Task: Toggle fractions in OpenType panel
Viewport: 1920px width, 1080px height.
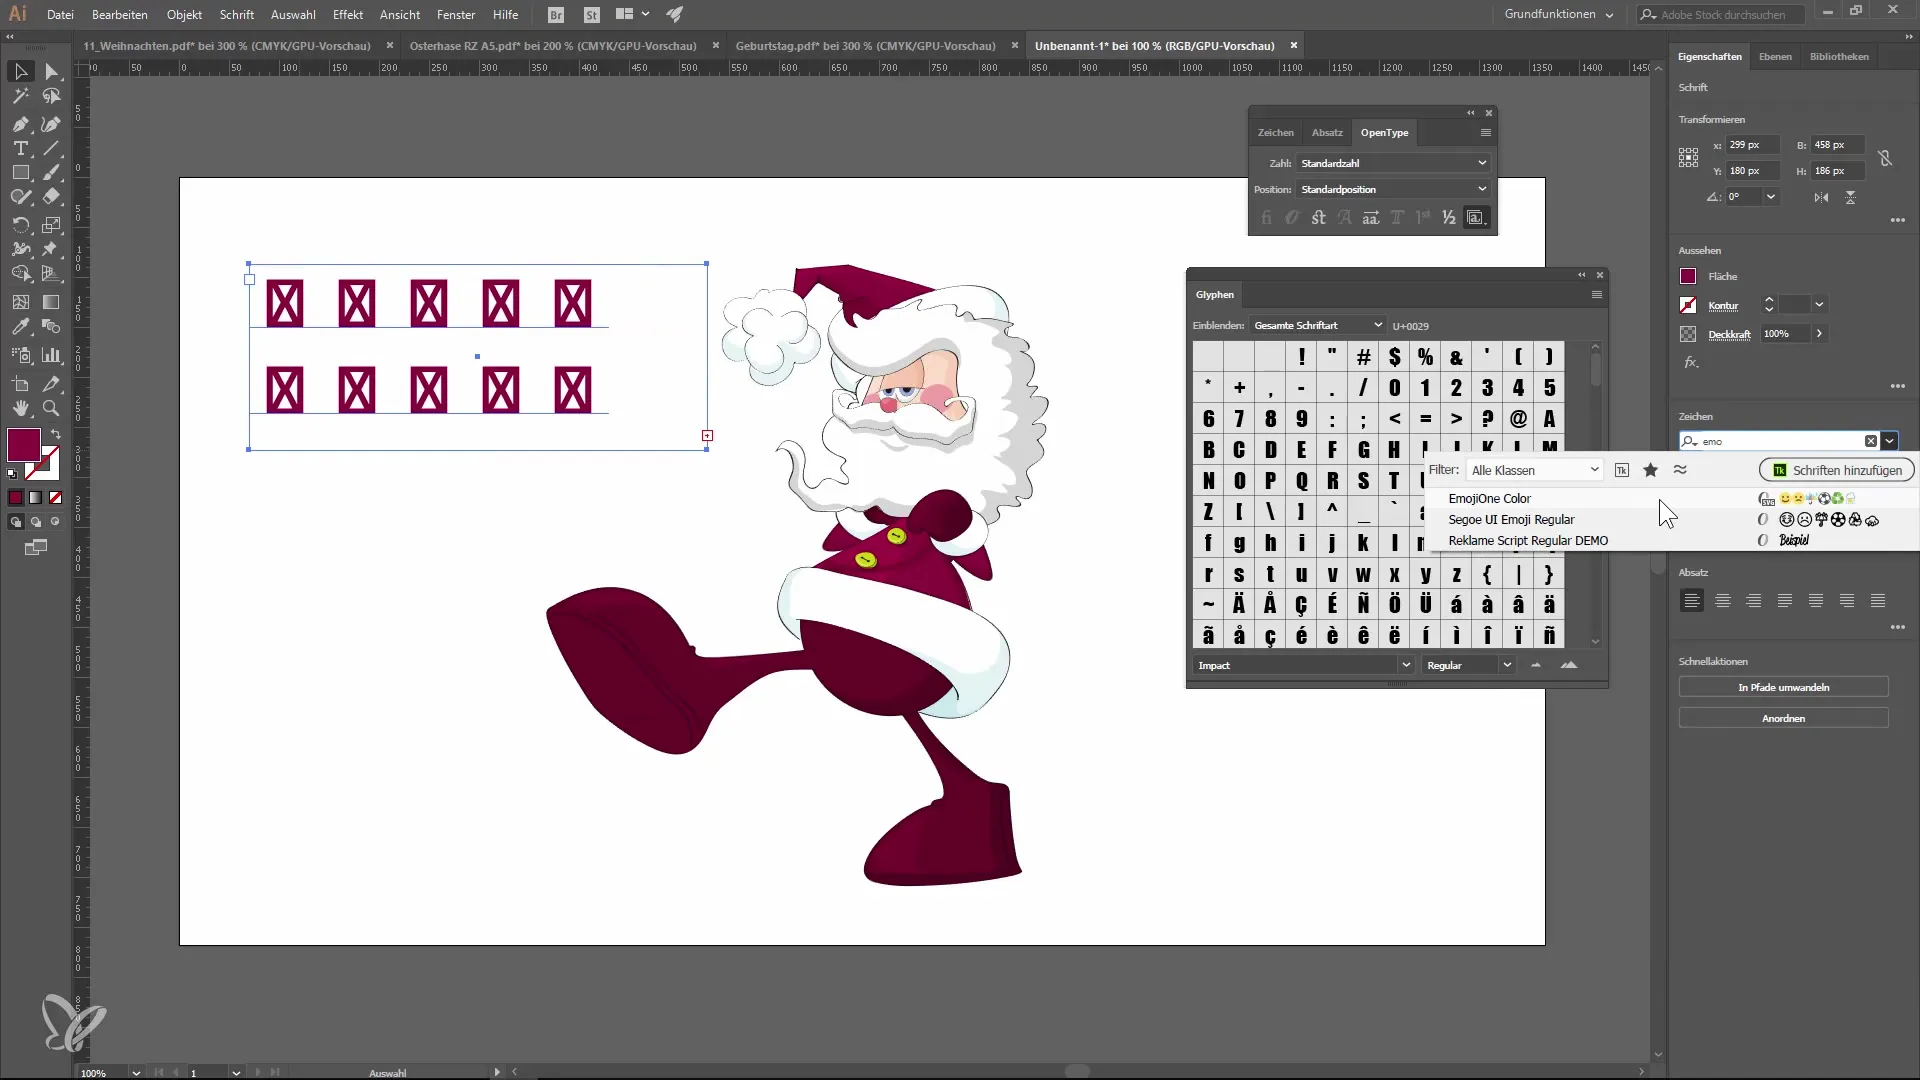Action: [1448, 217]
